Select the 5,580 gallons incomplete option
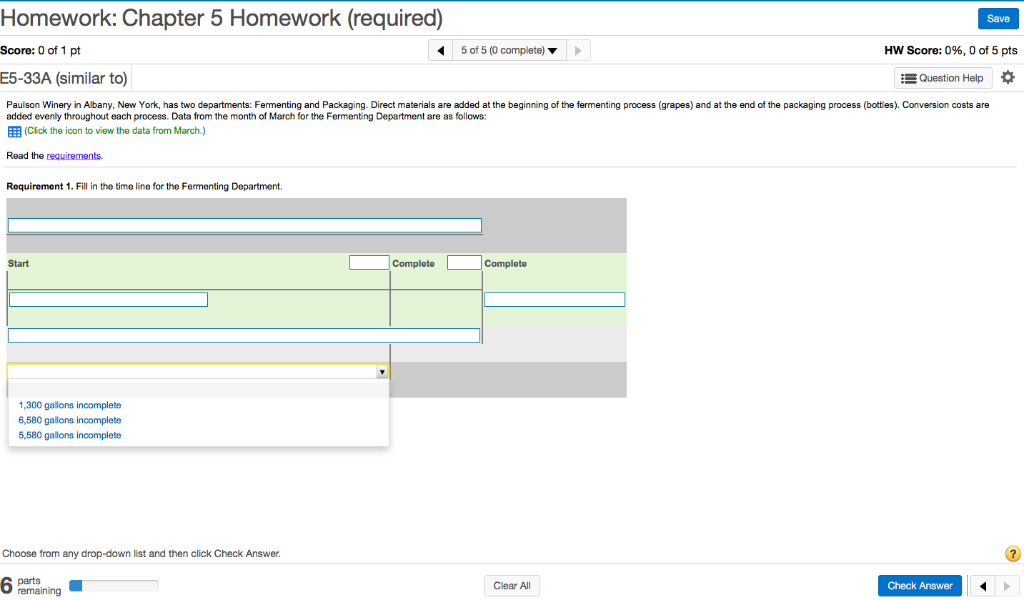The image size is (1024, 600). (68, 435)
